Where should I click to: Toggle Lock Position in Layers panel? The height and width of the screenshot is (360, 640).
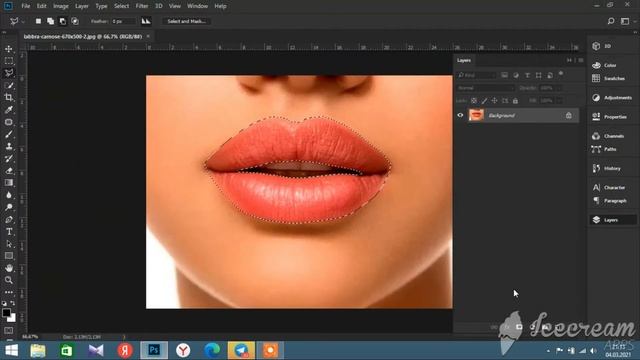click(x=494, y=101)
